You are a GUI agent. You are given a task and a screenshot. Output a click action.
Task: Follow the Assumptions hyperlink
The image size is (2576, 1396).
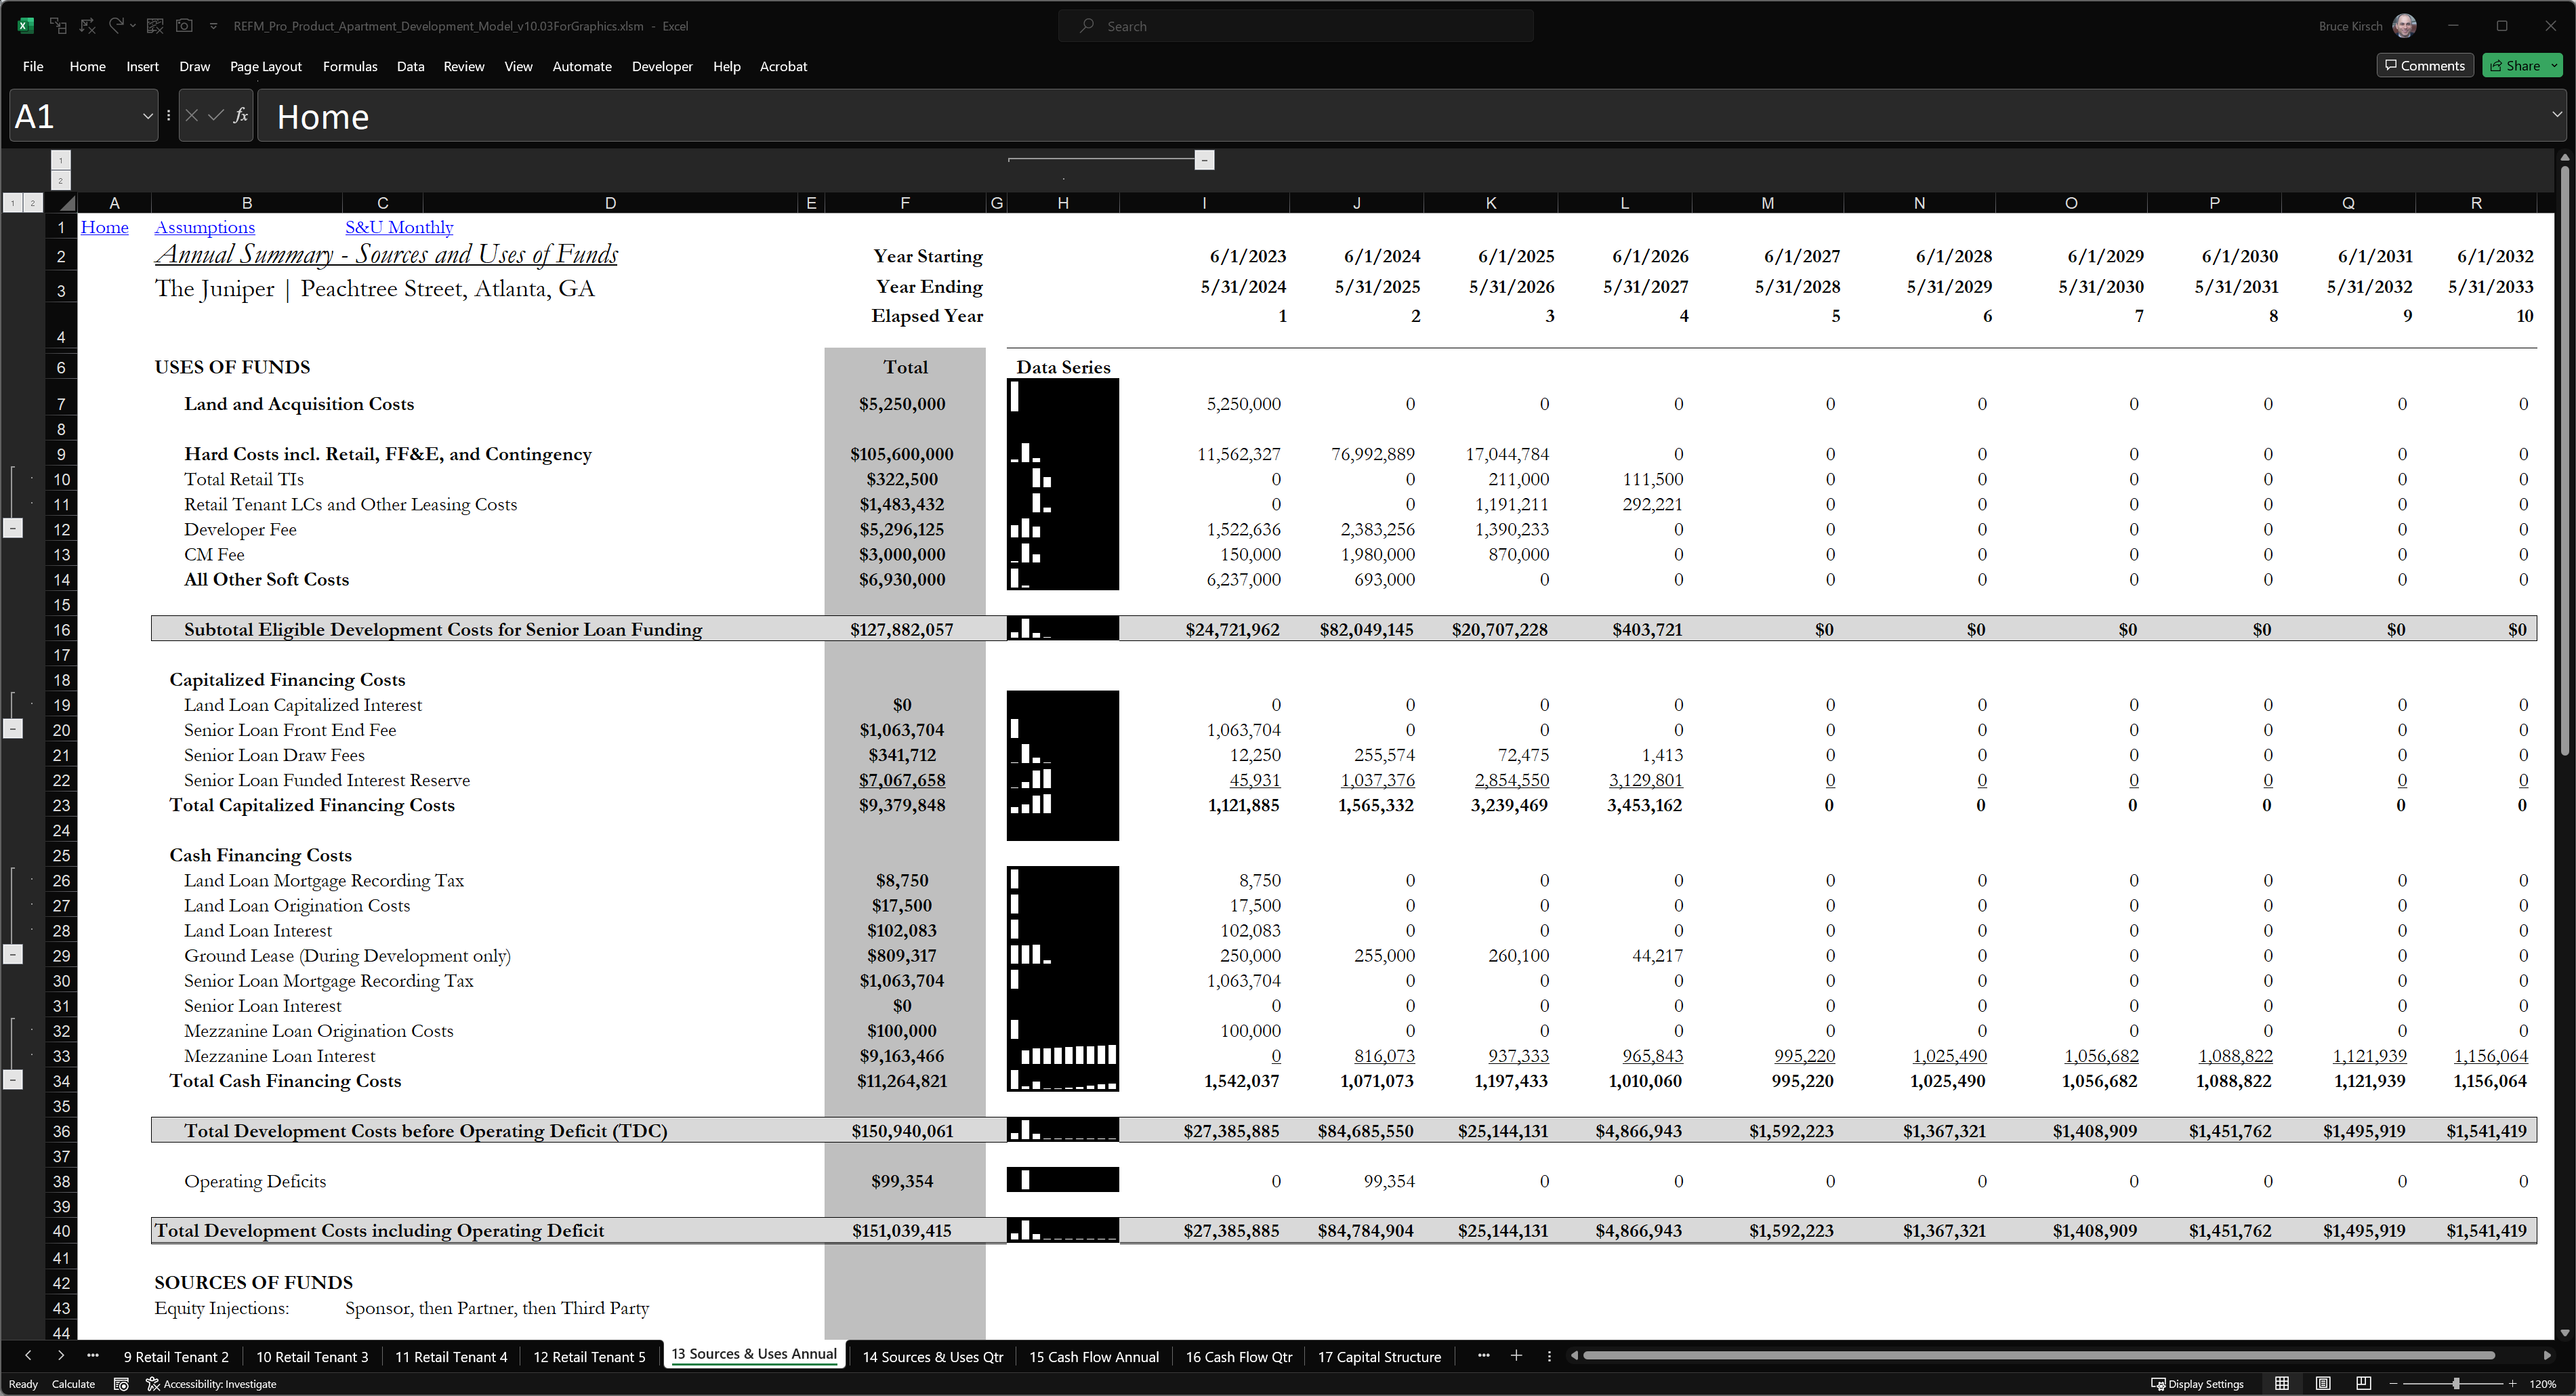click(x=205, y=227)
